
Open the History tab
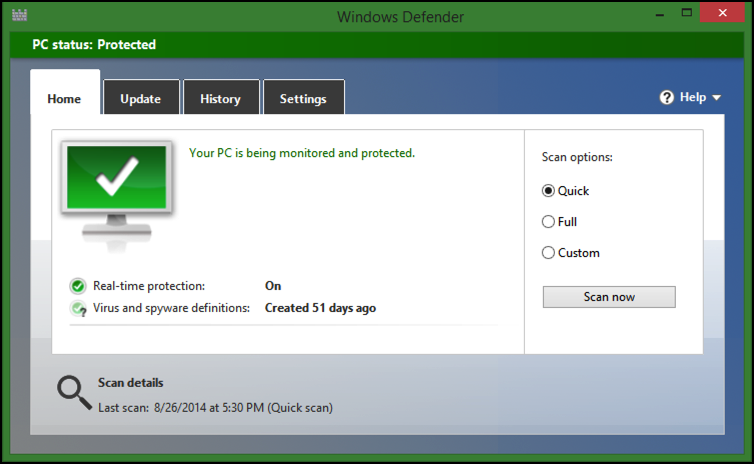(x=221, y=97)
